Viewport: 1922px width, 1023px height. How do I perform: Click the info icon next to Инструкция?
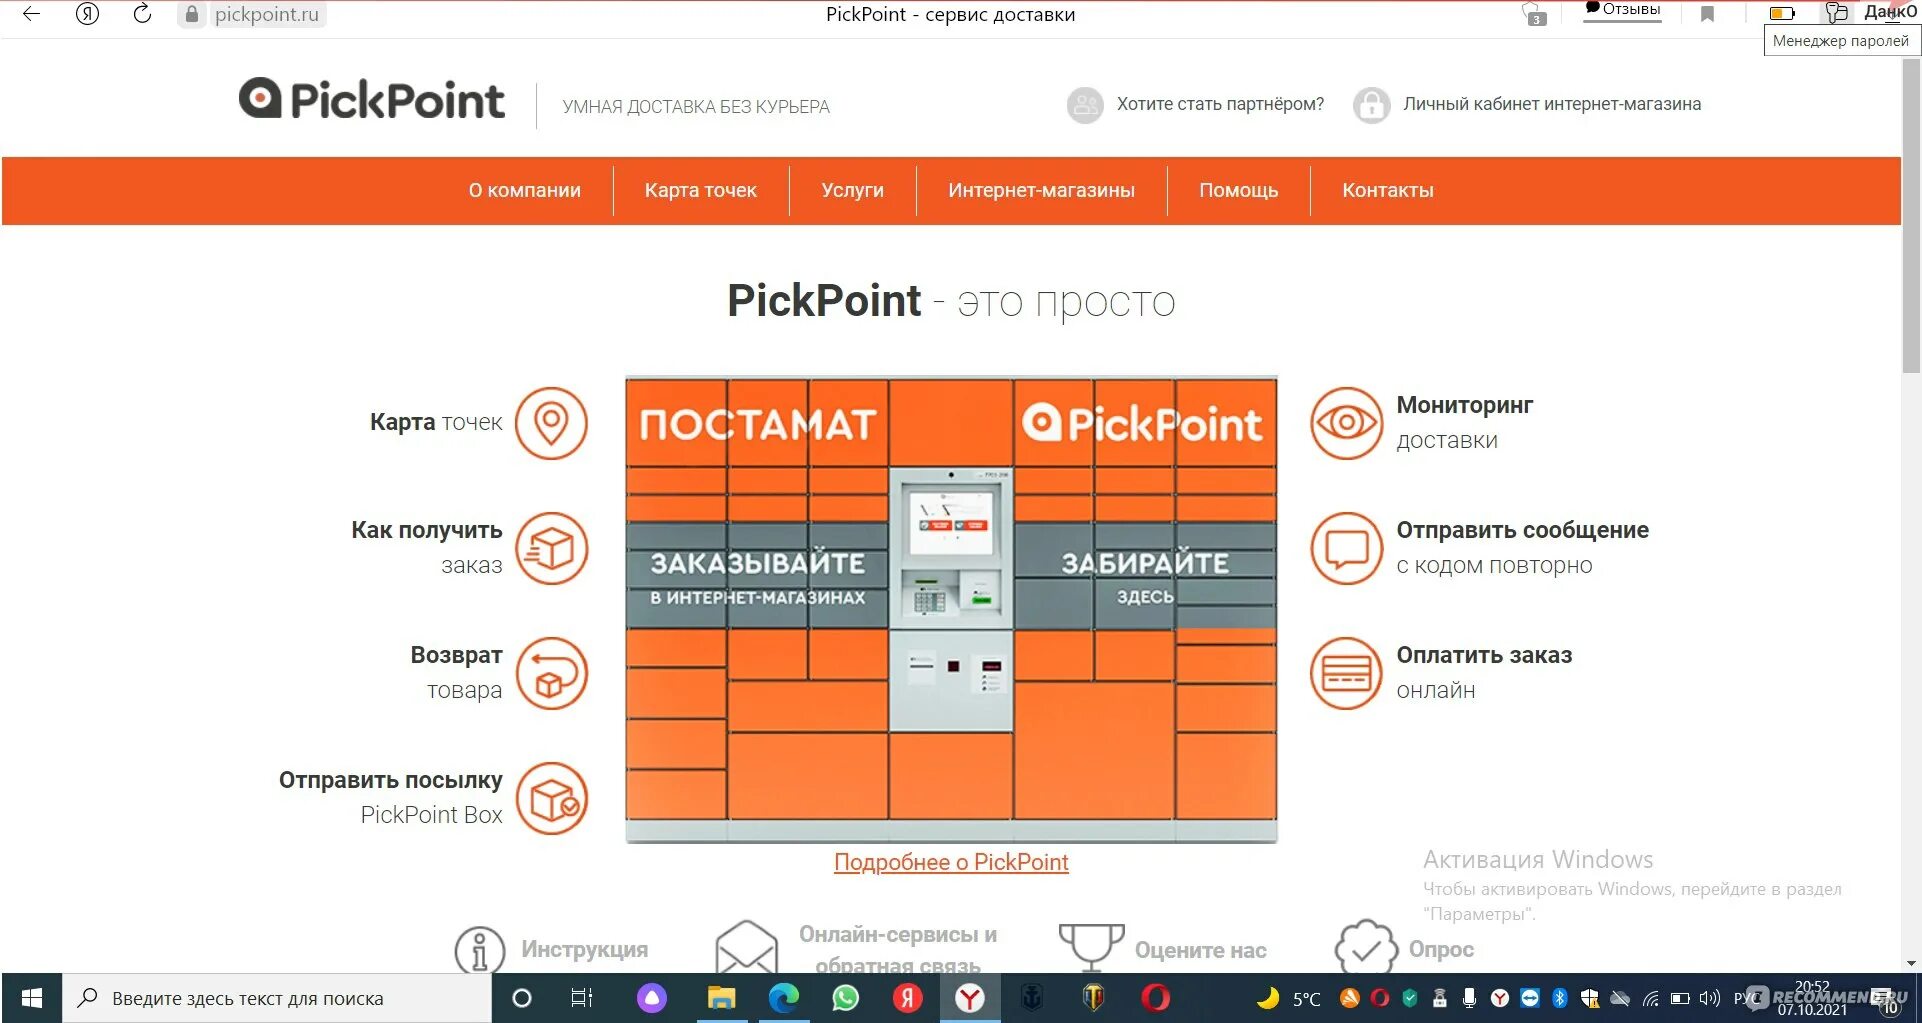tap(479, 949)
